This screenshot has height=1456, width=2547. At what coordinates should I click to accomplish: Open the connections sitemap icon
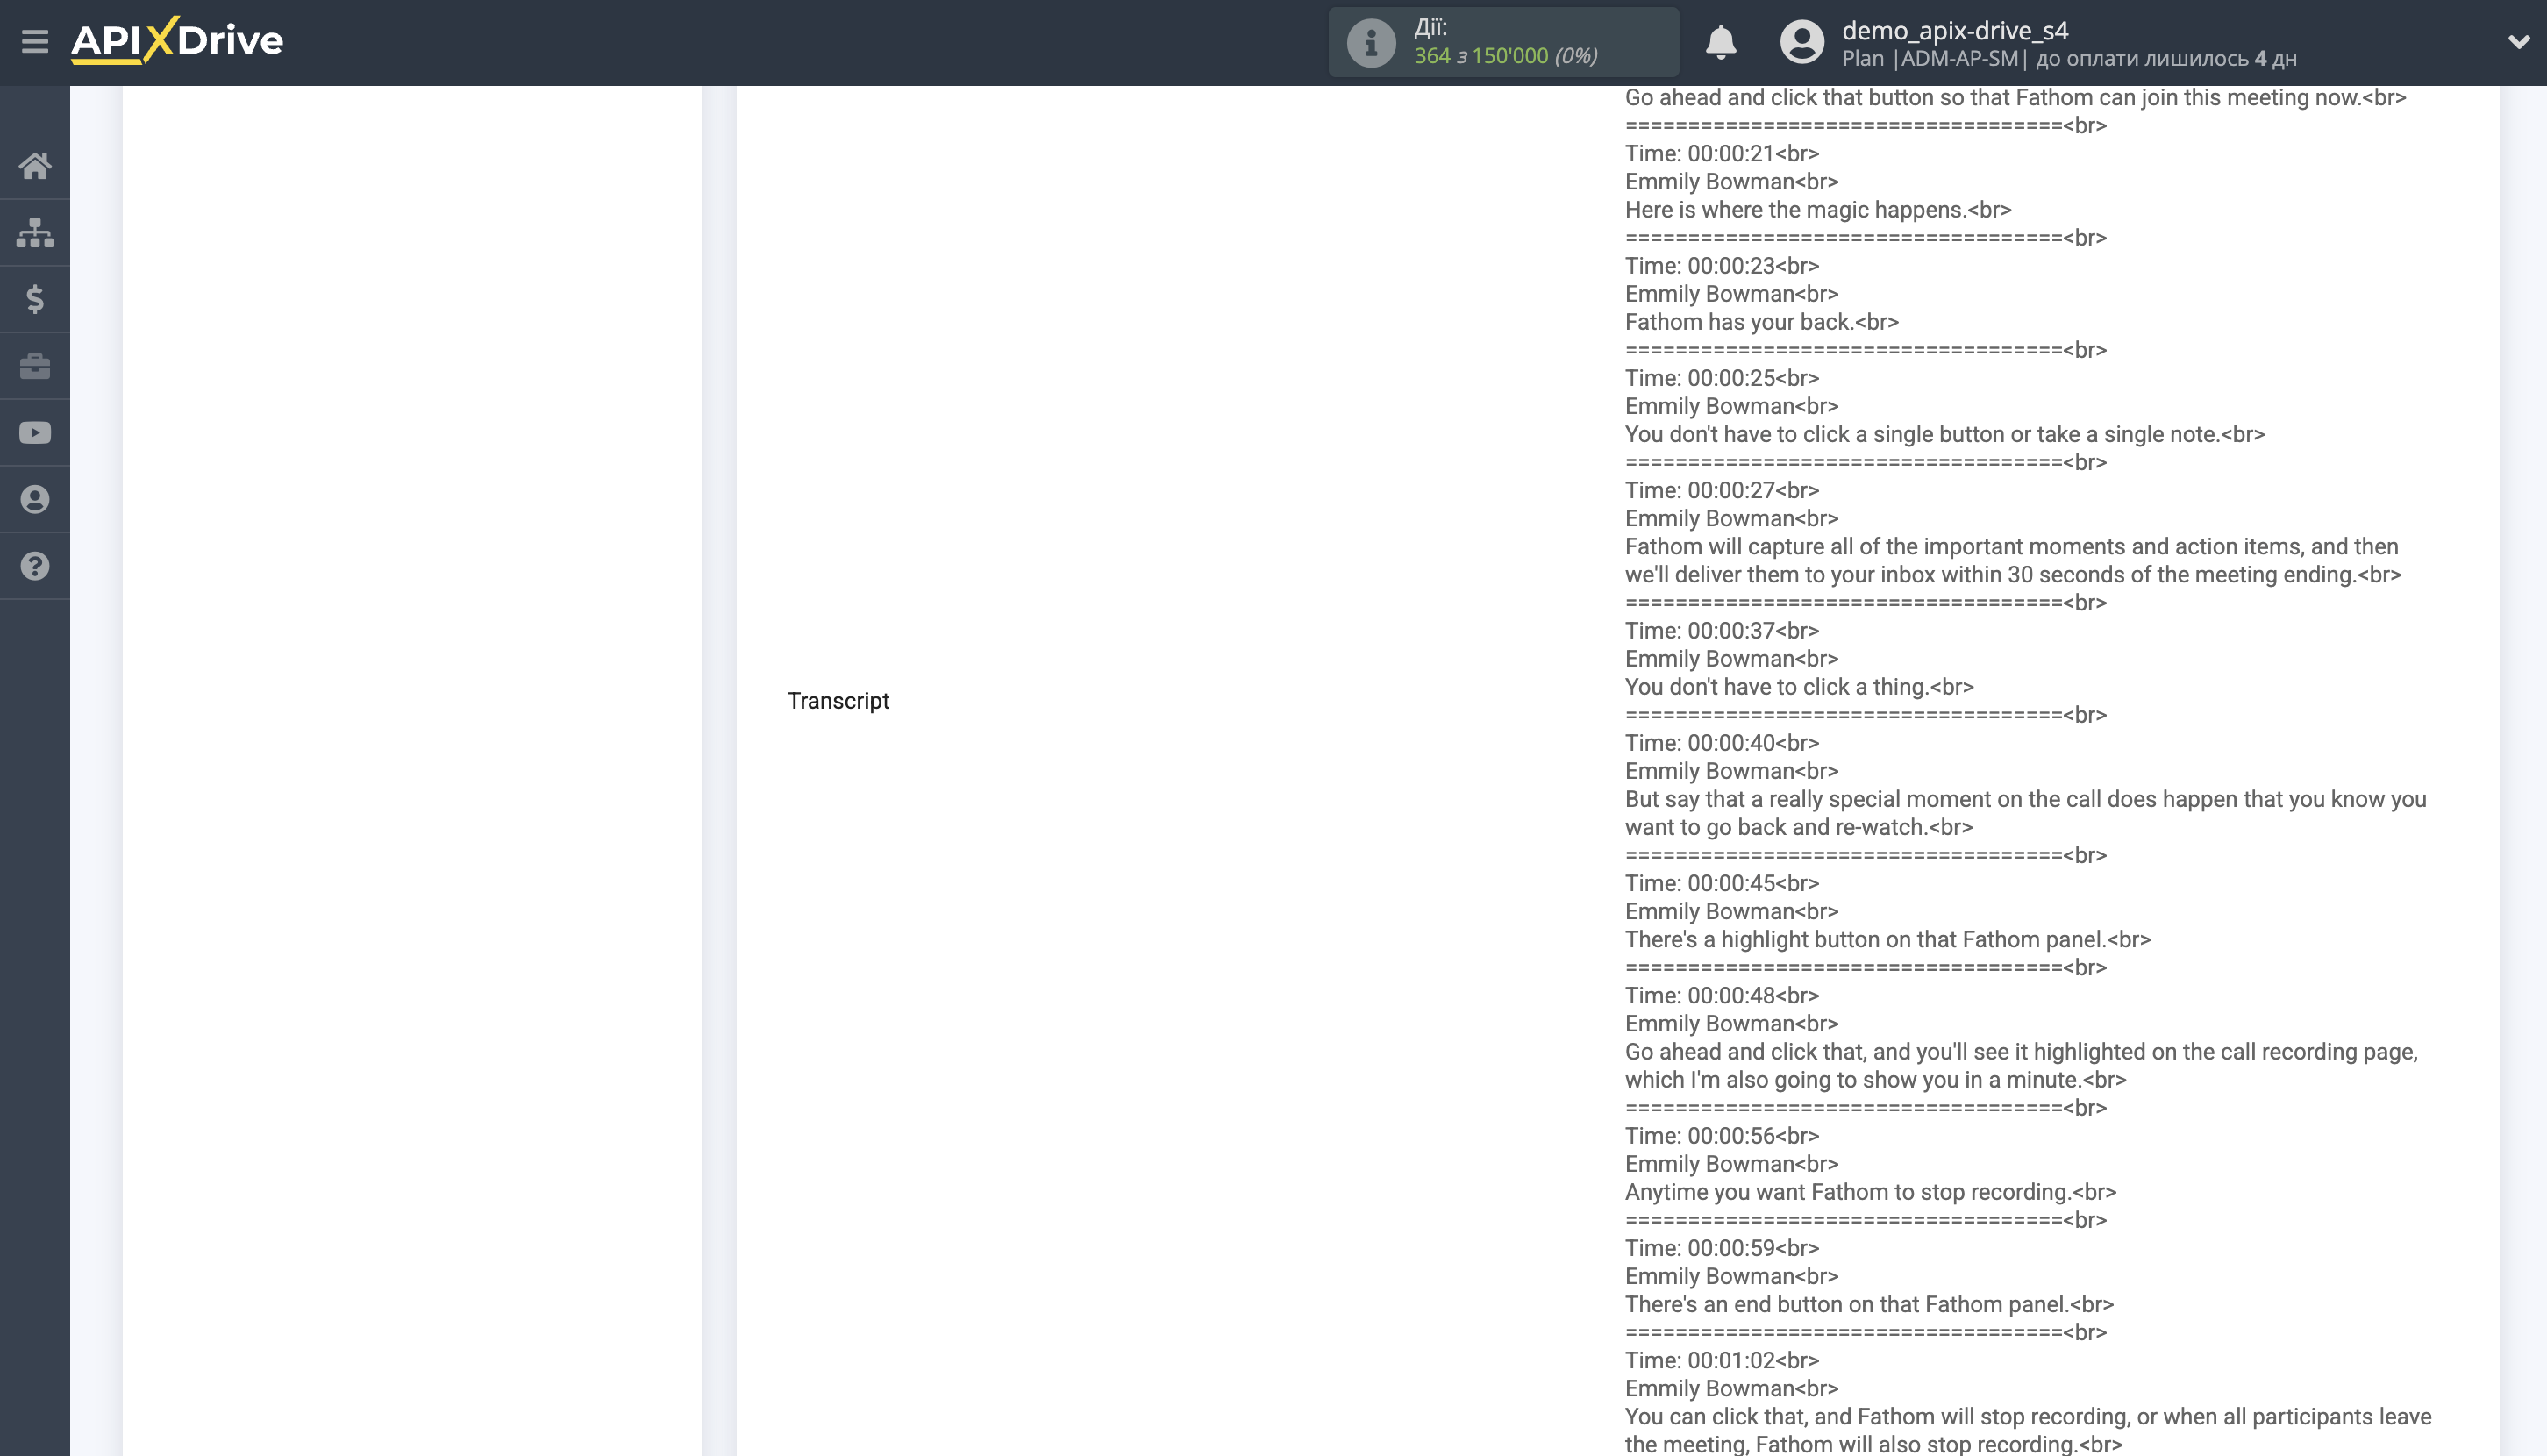[x=35, y=233]
